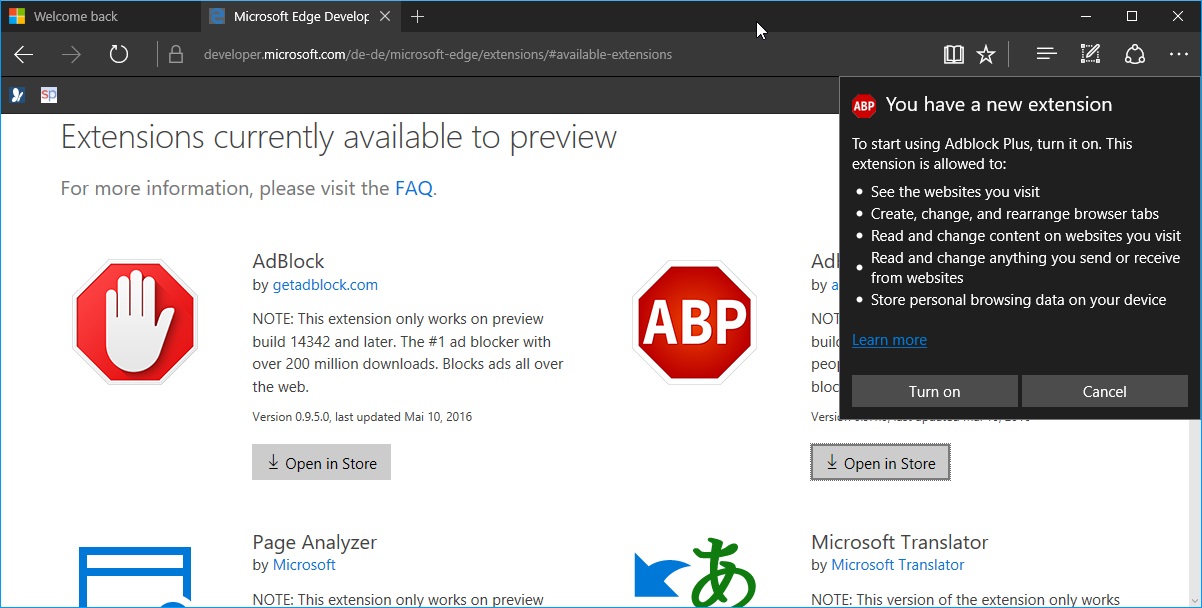
Task: Go back to the previous page
Action: pyautogui.click(x=24, y=55)
